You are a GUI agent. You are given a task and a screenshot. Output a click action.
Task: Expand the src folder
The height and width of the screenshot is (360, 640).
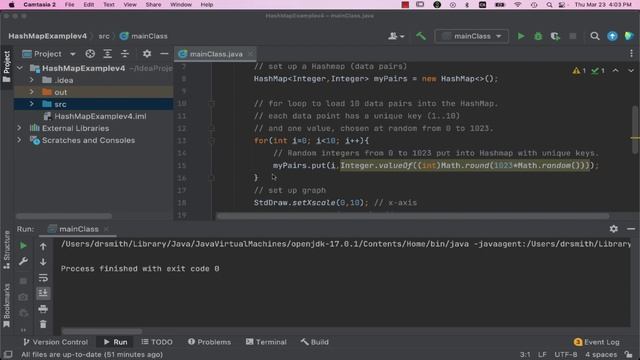coord(32,104)
